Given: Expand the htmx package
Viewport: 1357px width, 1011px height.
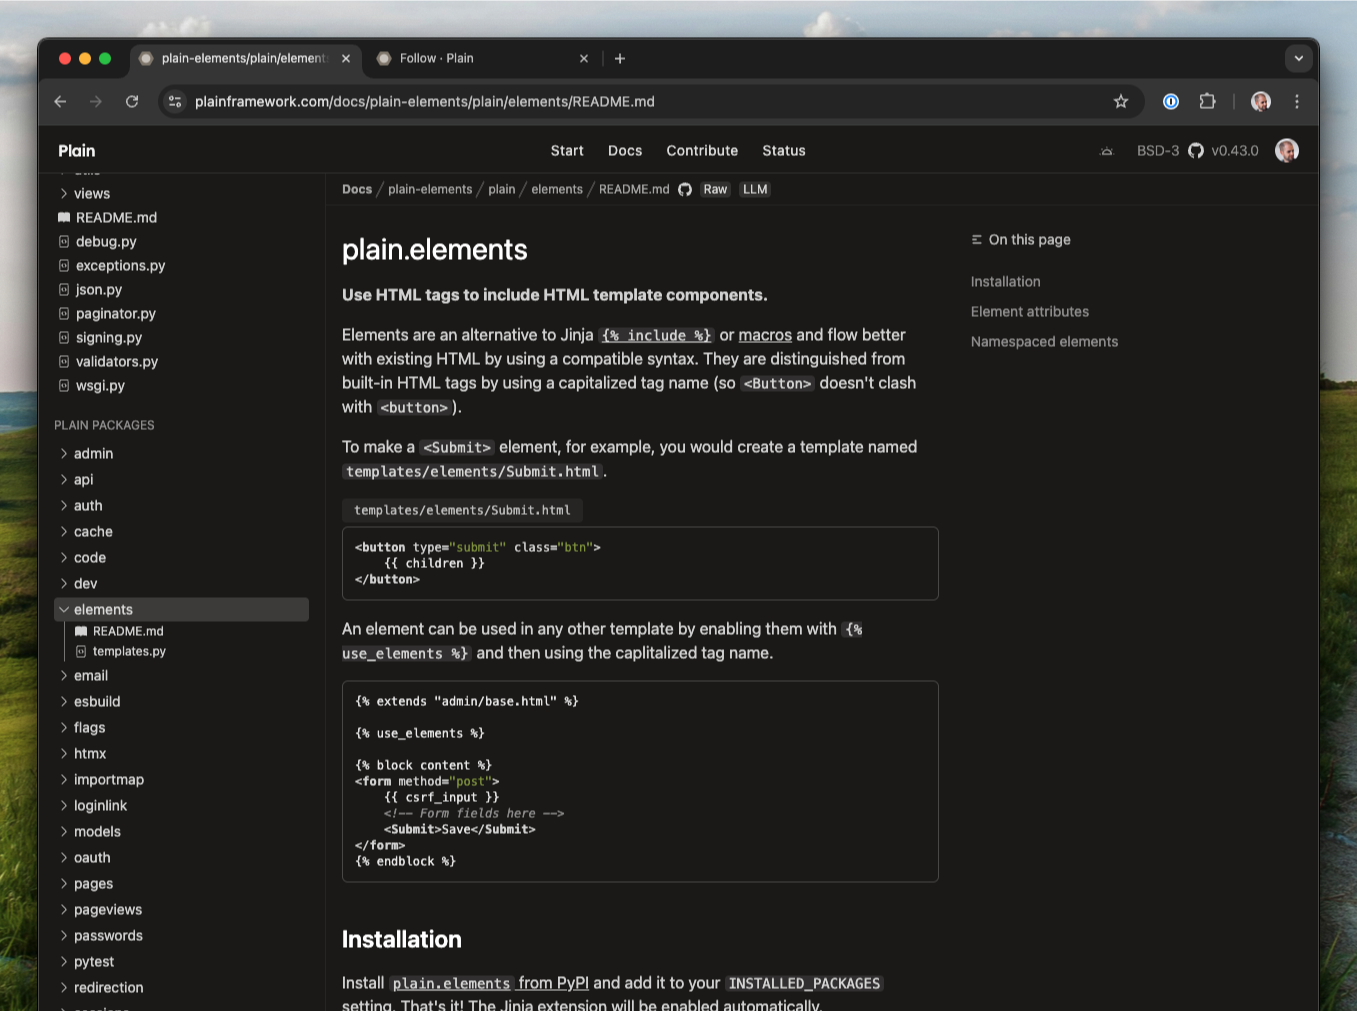Looking at the screenshot, I should (90, 753).
